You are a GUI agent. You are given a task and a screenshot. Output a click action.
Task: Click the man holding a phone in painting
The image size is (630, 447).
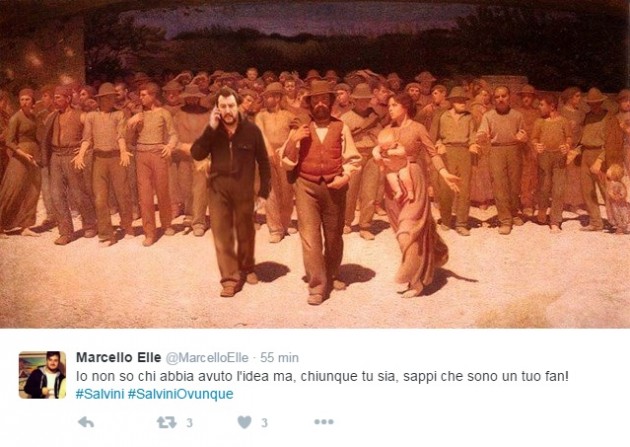point(231,191)
